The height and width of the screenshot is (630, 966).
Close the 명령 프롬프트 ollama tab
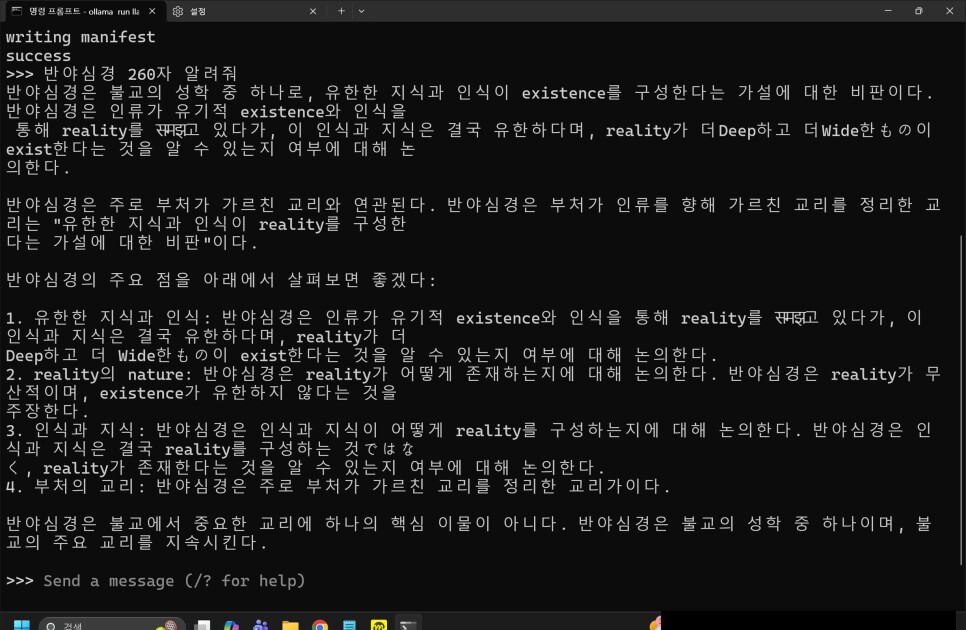point(152,11)
